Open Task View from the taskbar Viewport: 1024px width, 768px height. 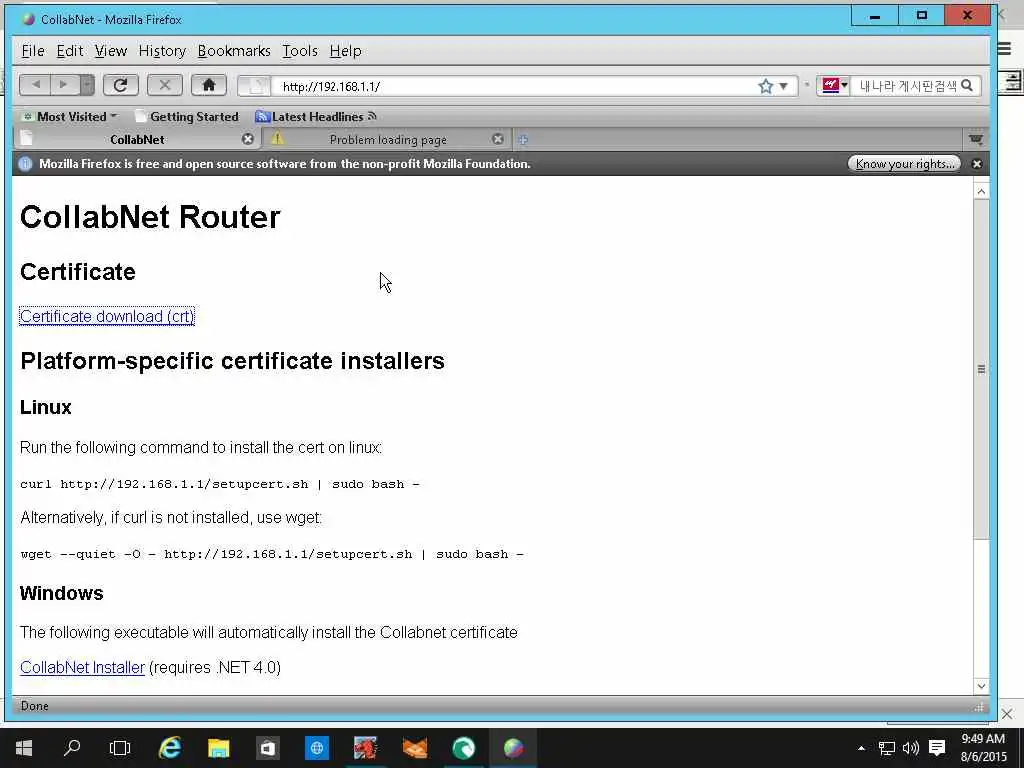[120, 748]
